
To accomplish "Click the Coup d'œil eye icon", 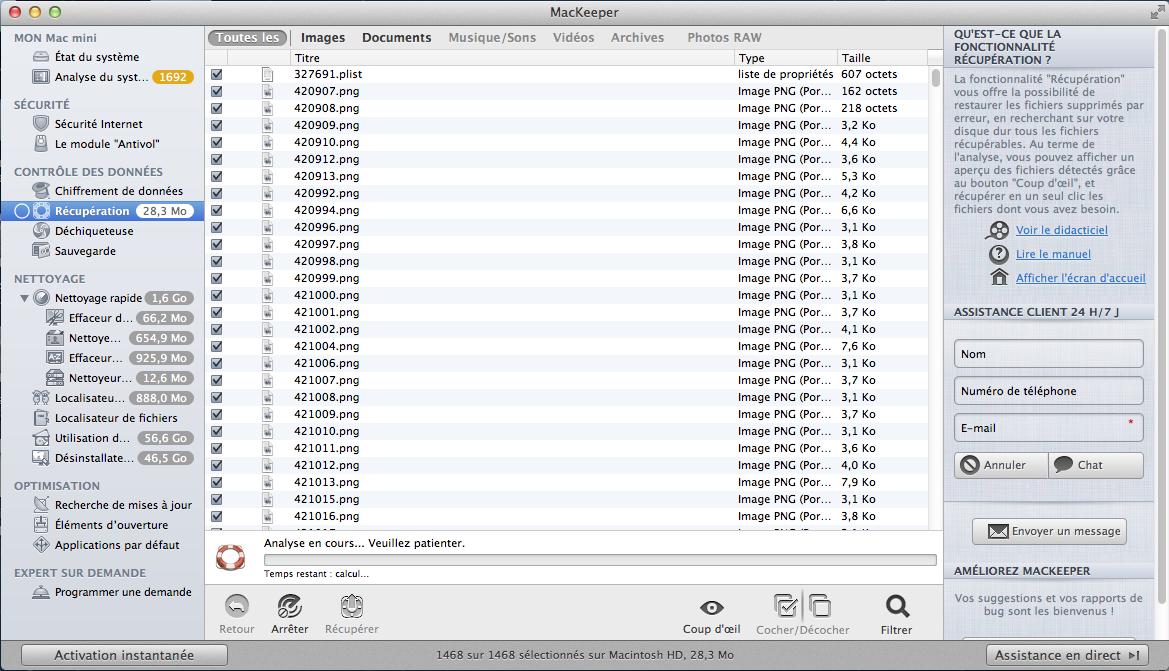I will click(712, 608).
